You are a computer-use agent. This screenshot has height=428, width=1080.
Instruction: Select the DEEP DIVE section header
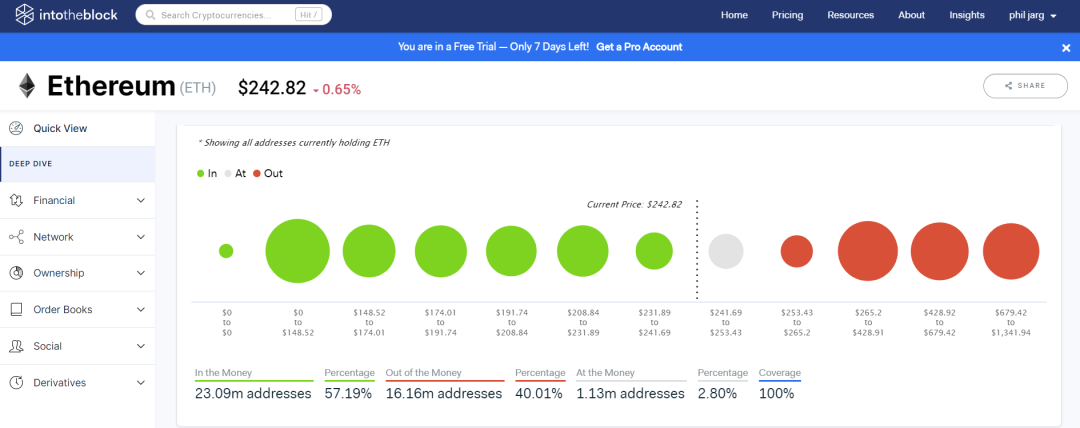[x=77, y=164]
